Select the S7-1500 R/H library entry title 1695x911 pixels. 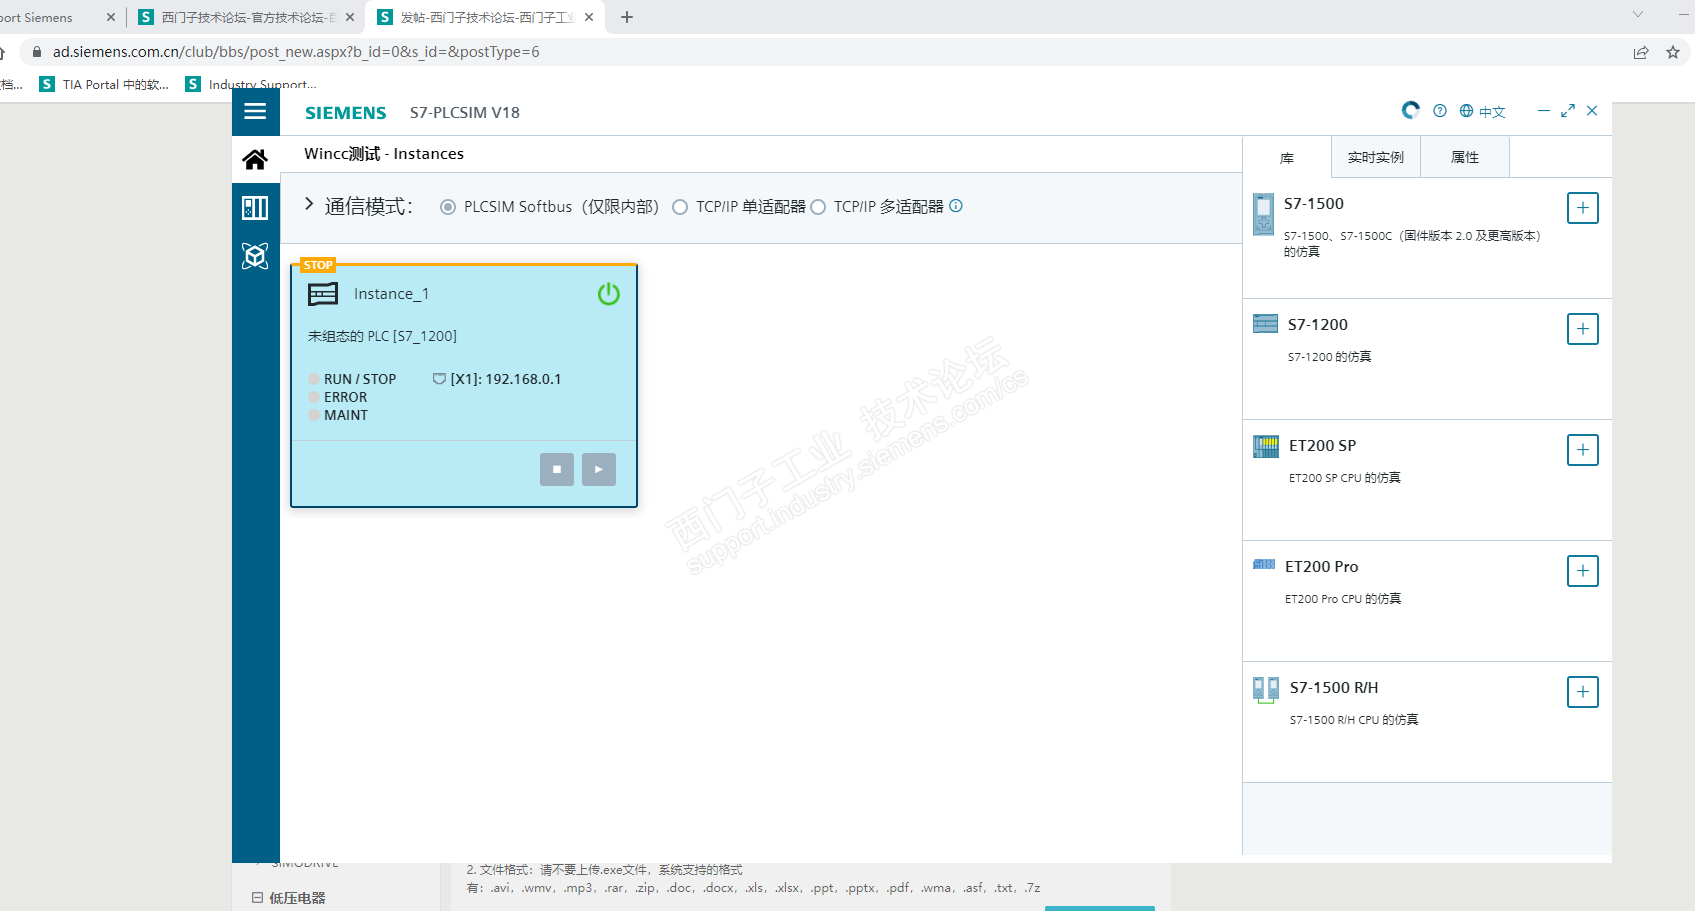(1334, 688)
